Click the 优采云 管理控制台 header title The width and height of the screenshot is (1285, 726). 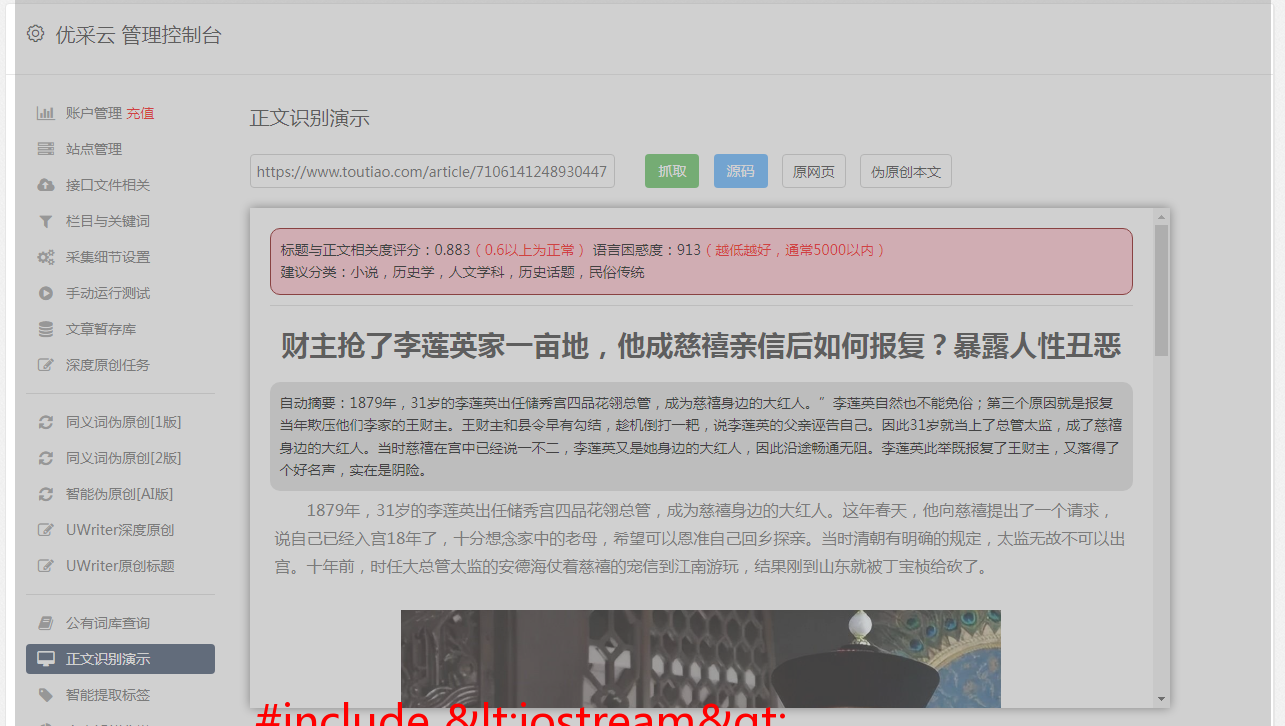click(x=138, y=35)
